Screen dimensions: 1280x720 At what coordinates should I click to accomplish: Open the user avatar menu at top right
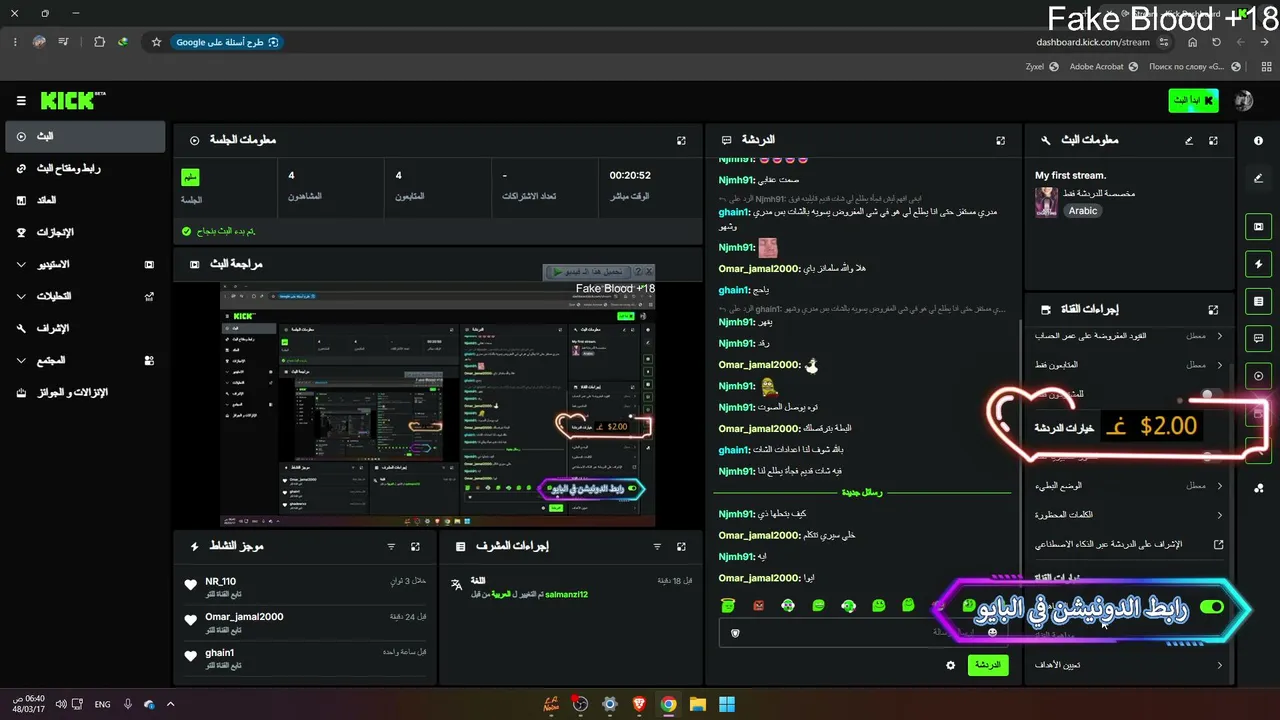click(1244, 101)
